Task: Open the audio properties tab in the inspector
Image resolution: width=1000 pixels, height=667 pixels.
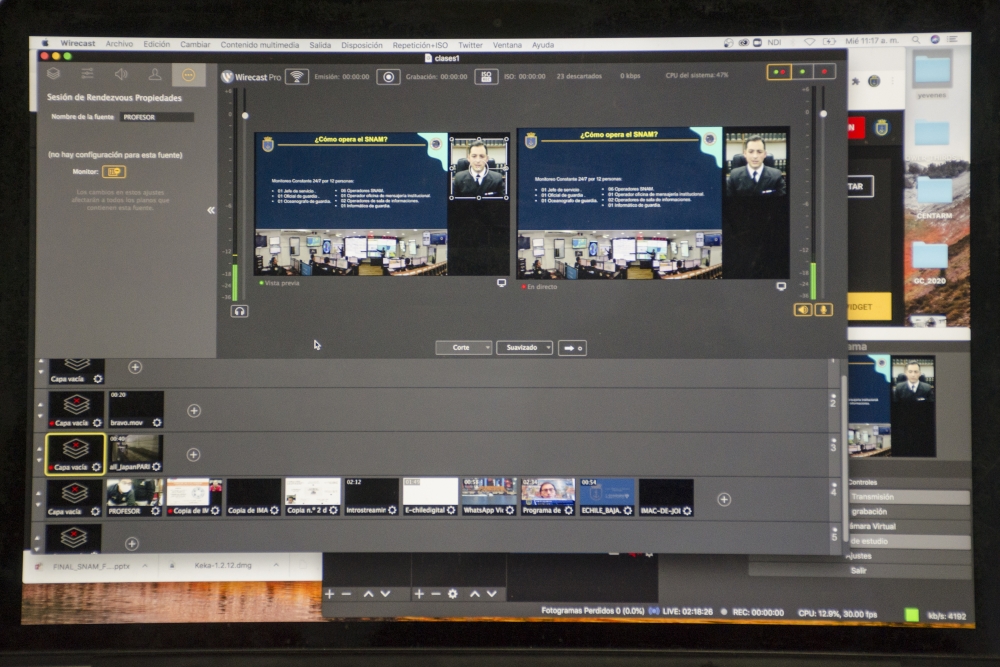Action: pyautogui.click(x=121, y=74)
